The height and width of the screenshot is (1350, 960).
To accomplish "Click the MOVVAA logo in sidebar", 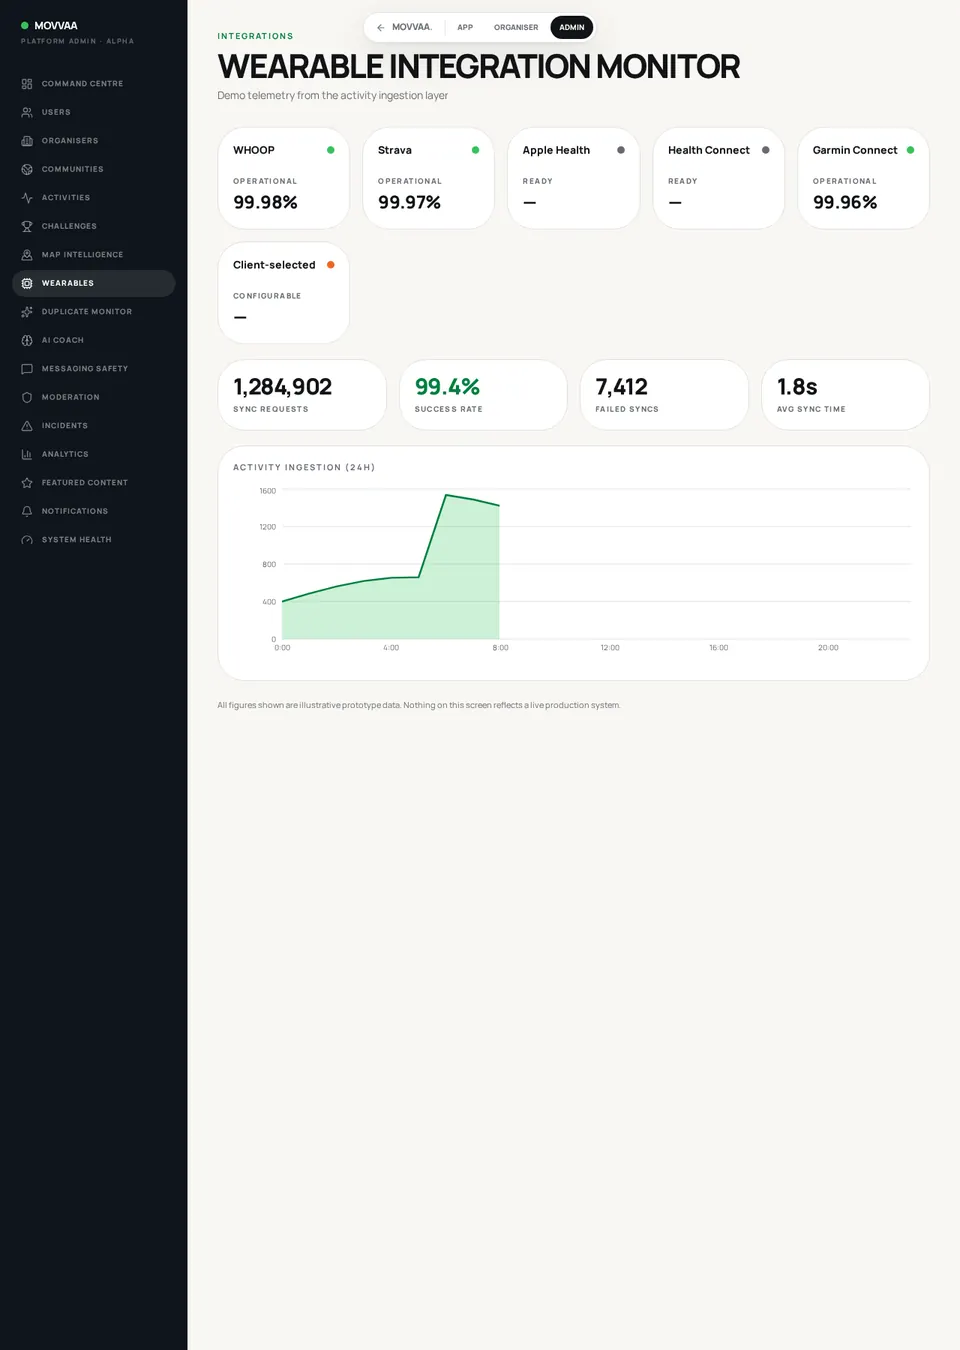I will tap(49, 26).
